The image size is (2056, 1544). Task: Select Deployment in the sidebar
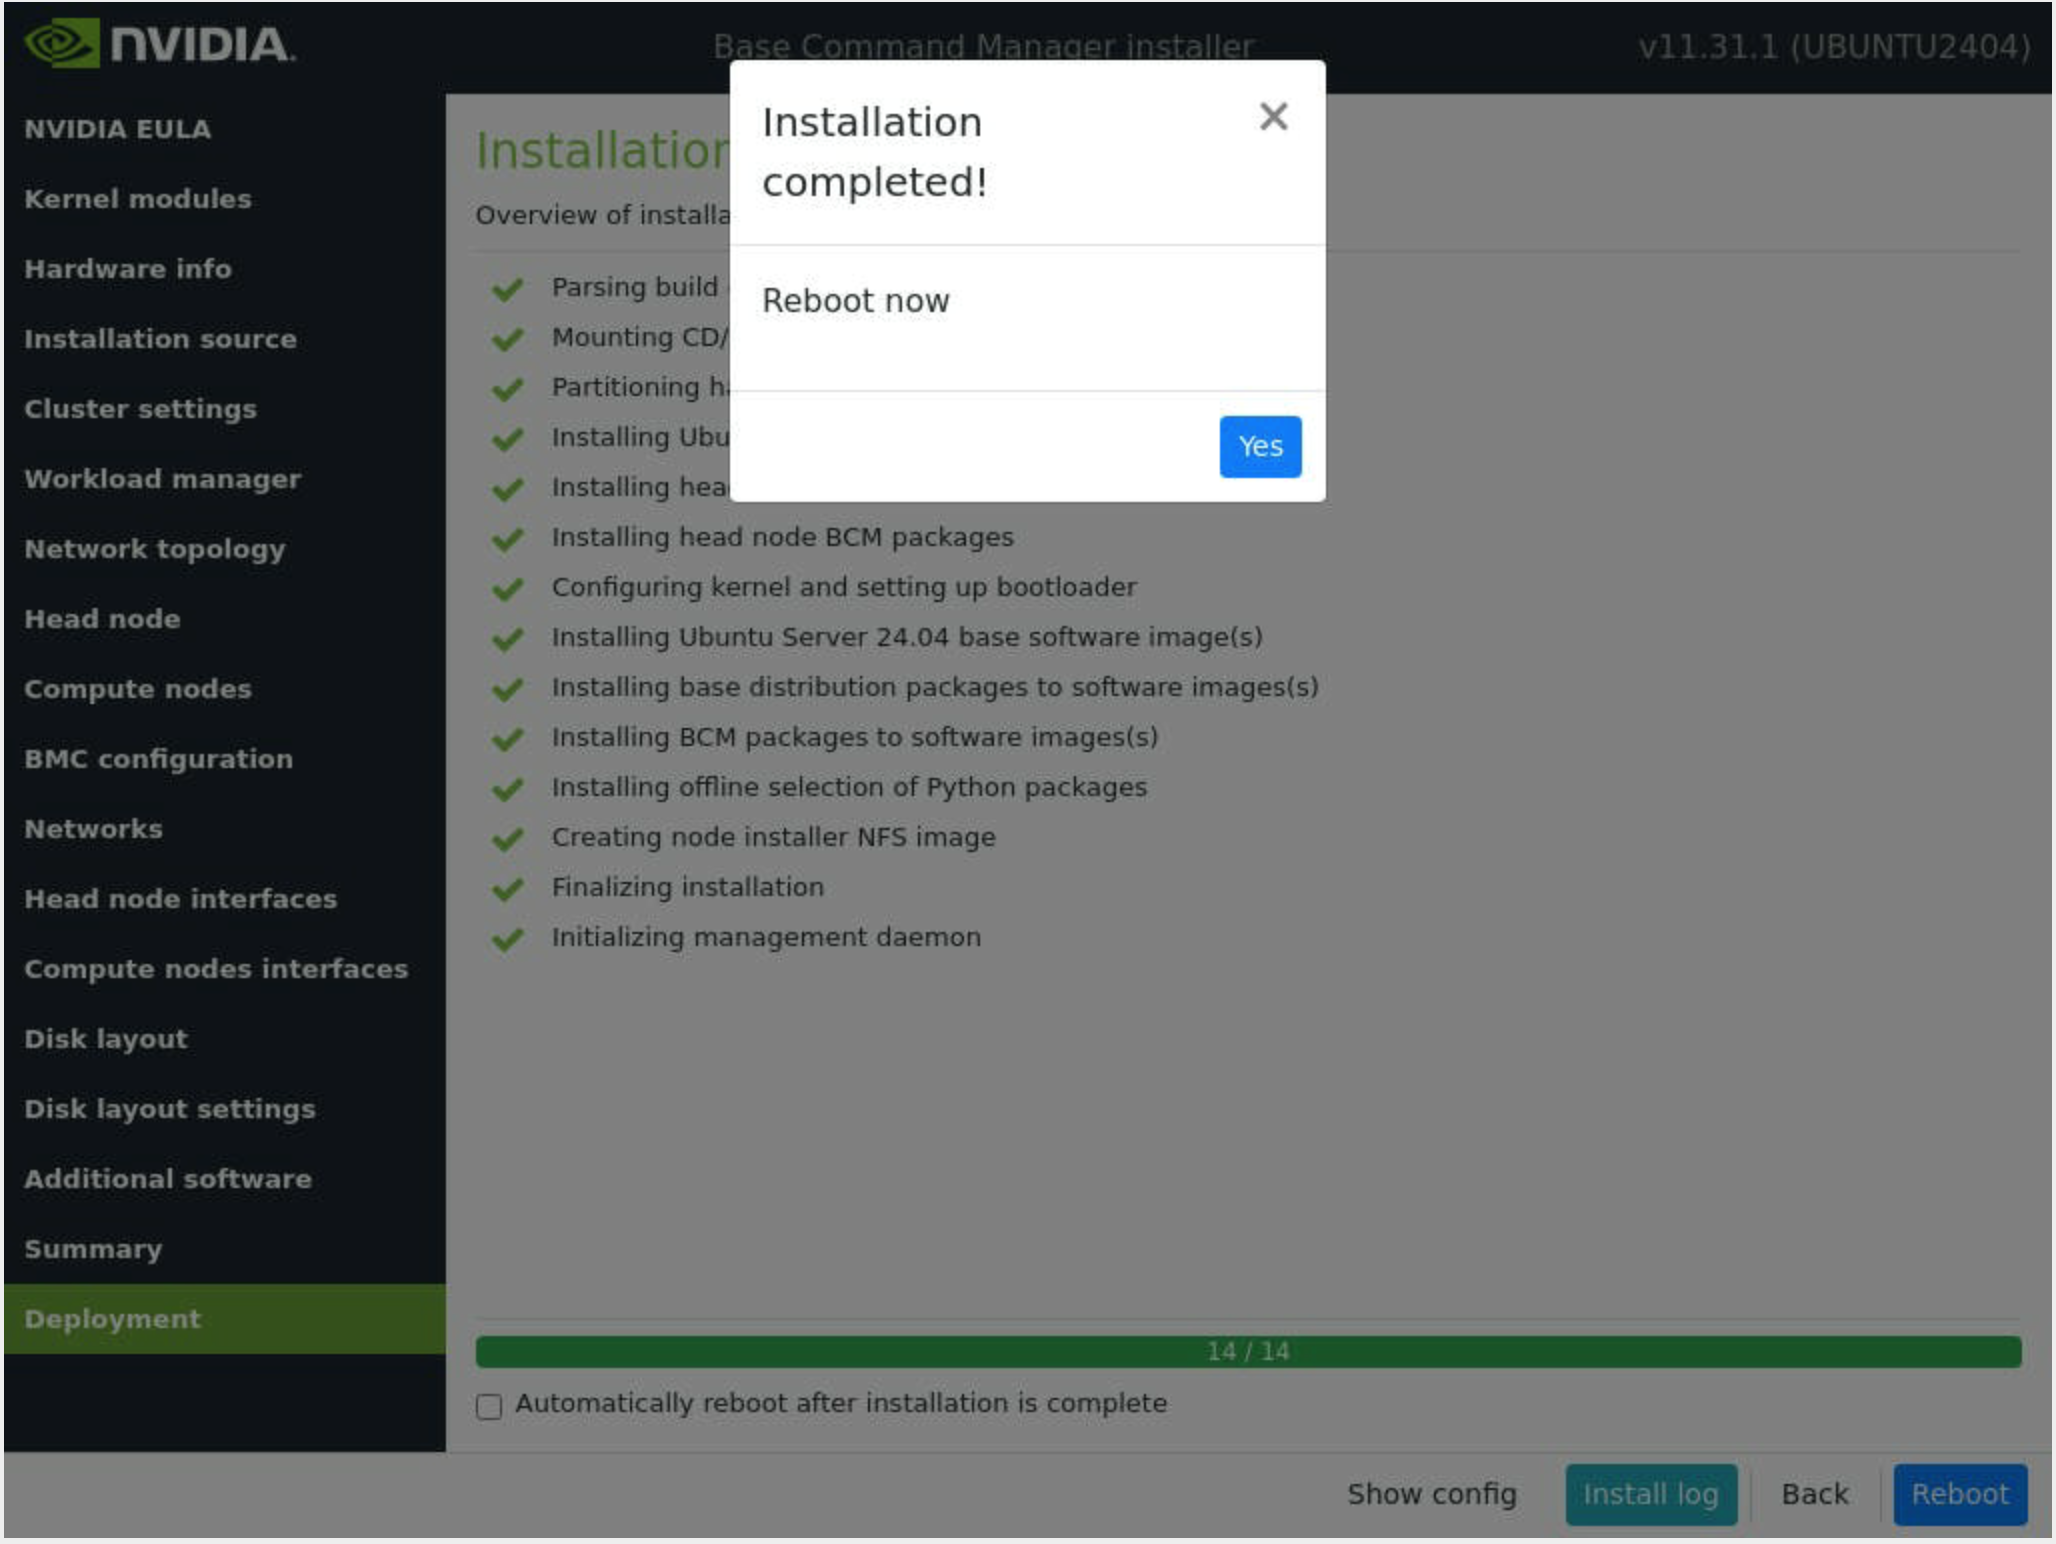point(113,1319)
